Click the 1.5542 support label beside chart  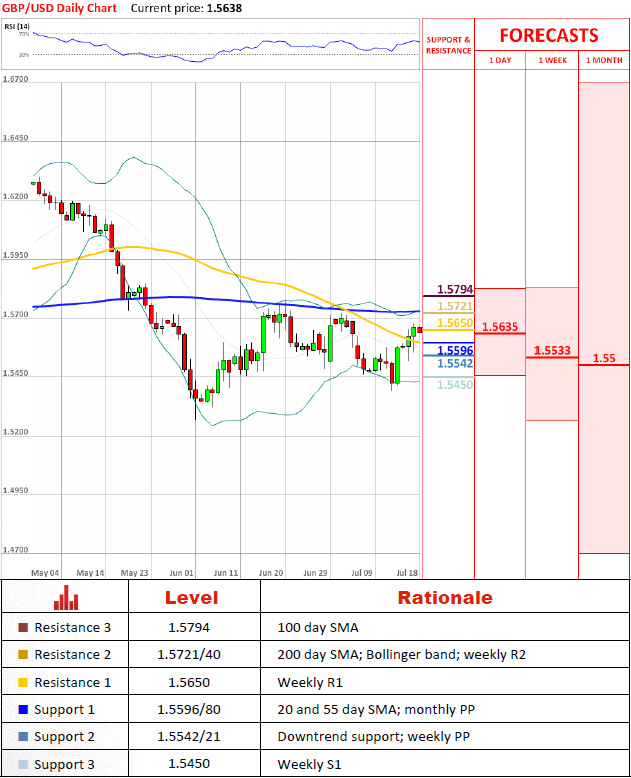pyautogui.click(x=455, y=363)
